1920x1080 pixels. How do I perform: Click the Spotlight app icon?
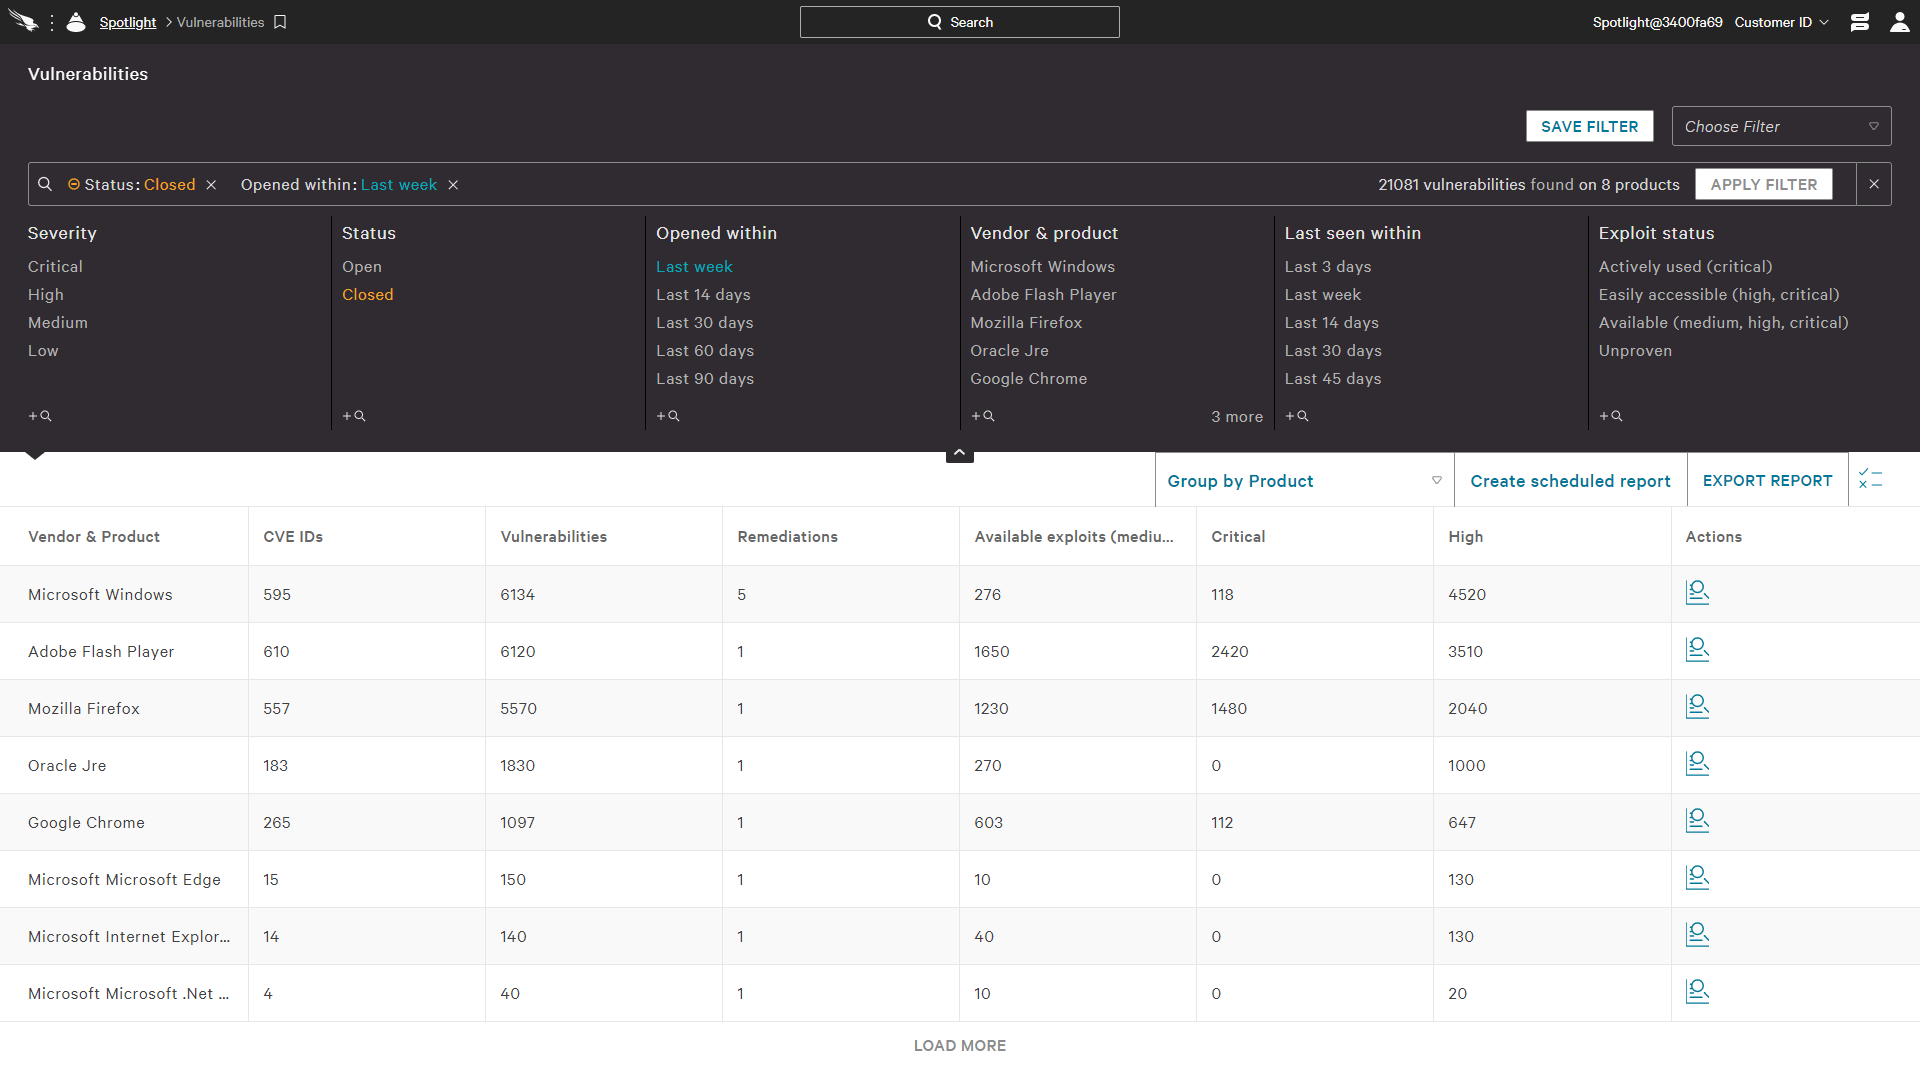point(76,22)
